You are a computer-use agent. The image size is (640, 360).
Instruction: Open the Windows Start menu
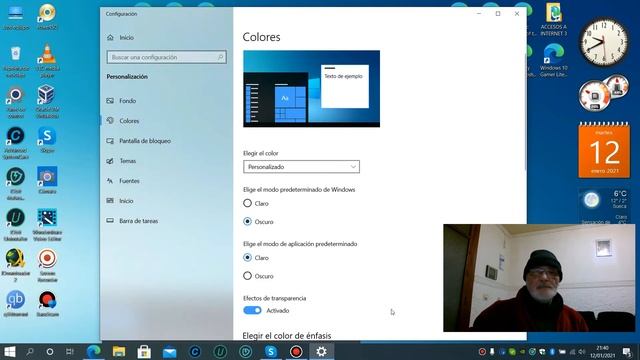10,351
